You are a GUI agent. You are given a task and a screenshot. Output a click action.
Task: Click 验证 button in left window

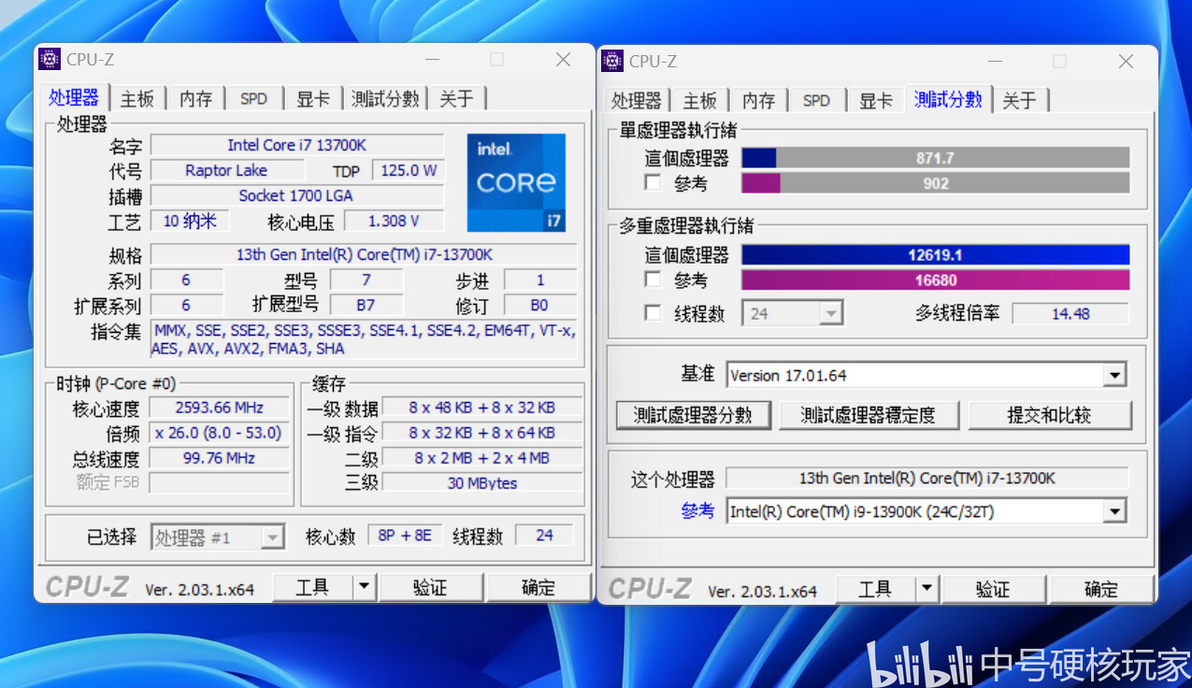pyautogui.click(x=430, y=586)
